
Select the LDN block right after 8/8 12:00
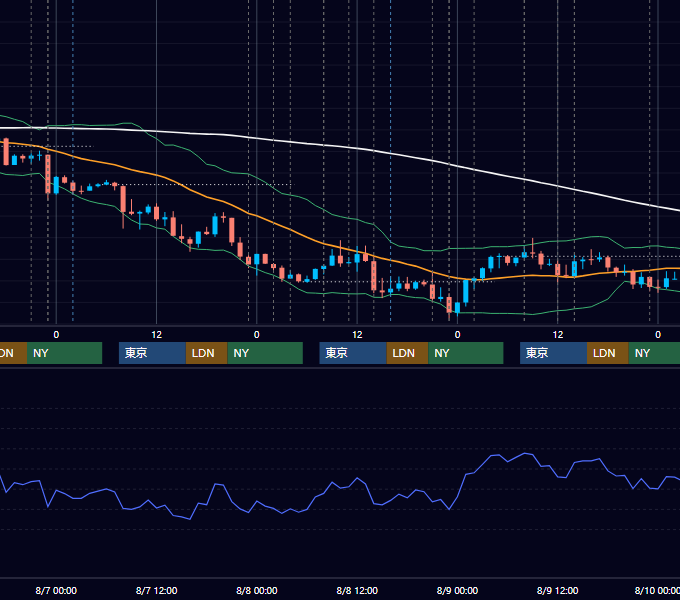407,353
